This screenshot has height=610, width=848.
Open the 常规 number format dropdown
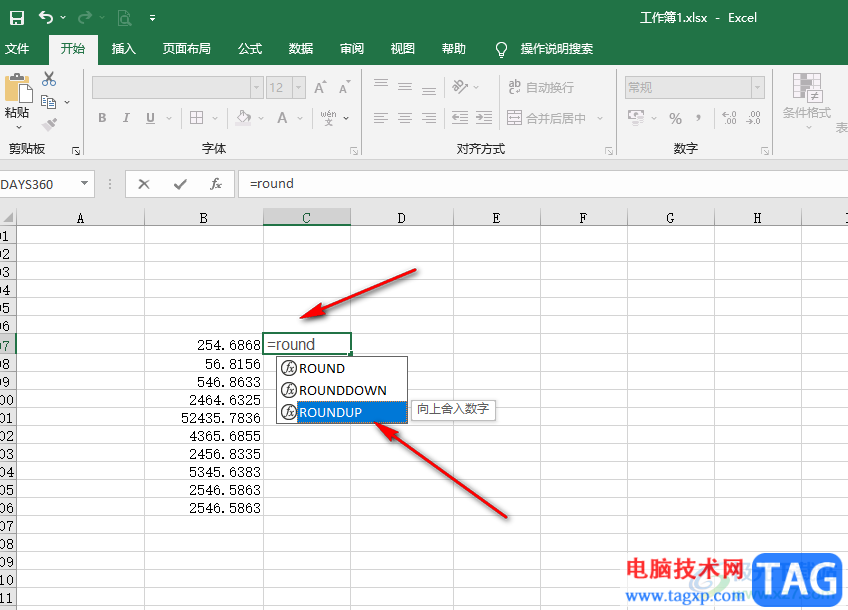pyautogui.click(x=758, y=88)
